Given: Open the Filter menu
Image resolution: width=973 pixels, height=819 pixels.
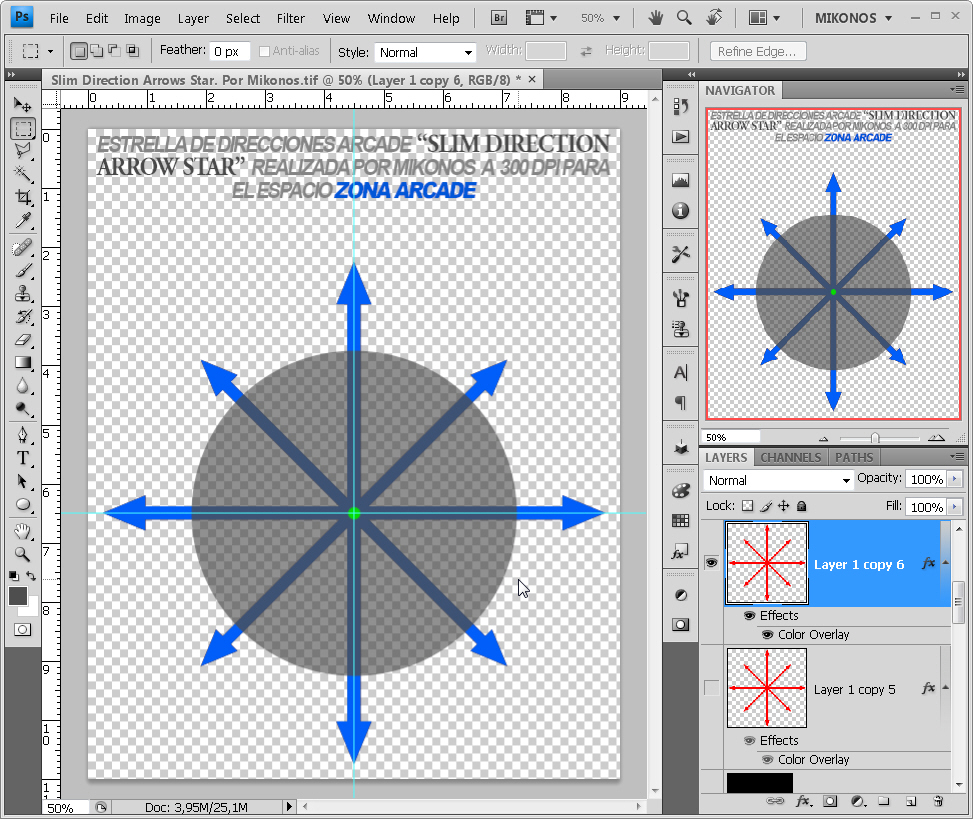Looking at the screenshot, I should (x=290, y=19).
